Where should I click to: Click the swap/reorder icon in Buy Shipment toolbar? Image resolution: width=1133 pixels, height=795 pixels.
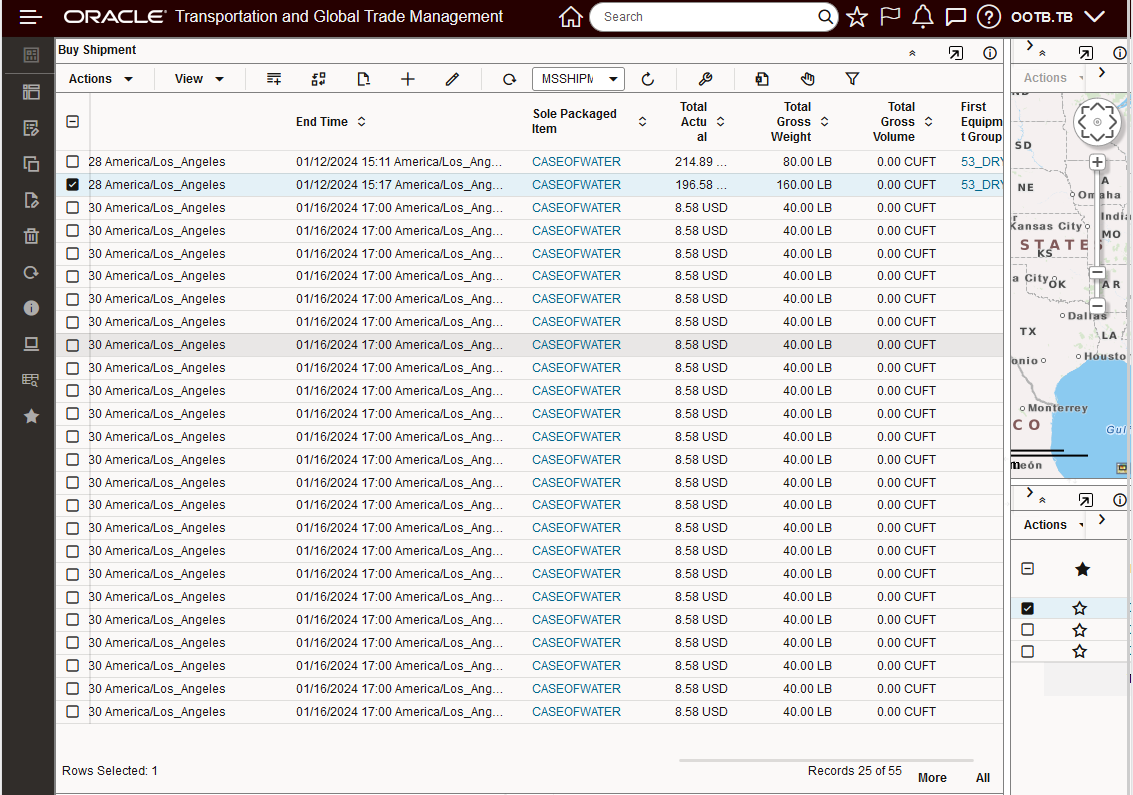coord(319,79)
